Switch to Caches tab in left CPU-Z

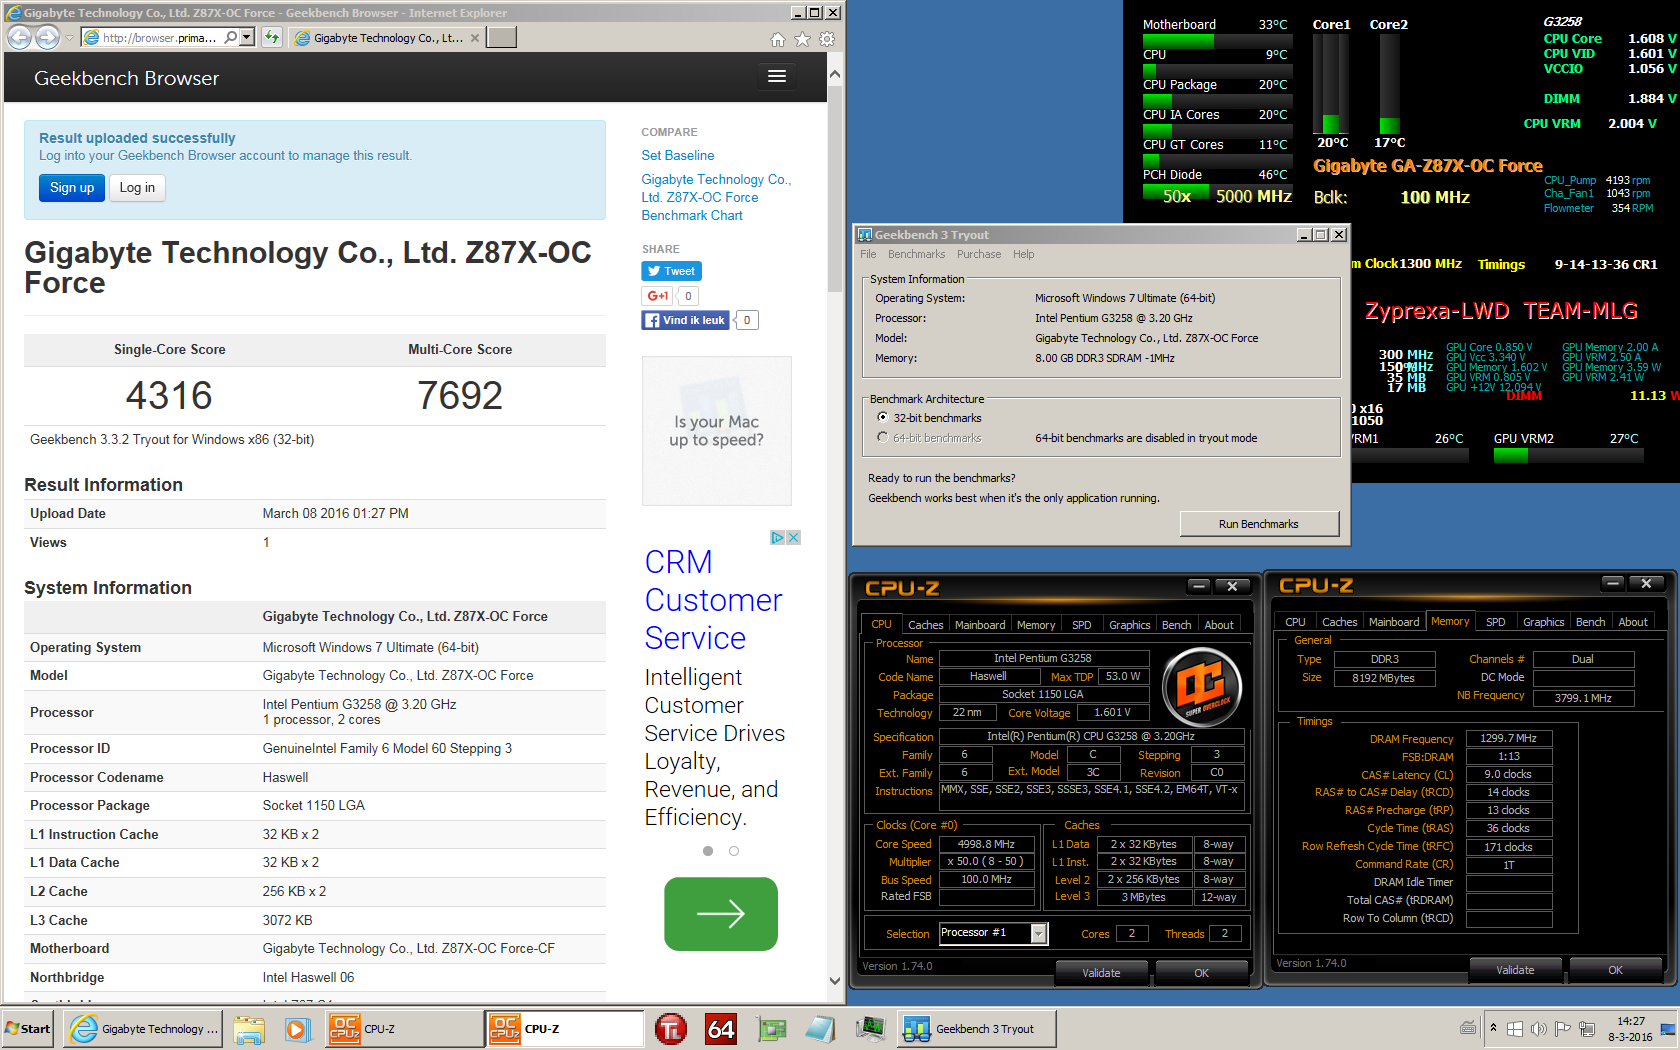point(925,625)
